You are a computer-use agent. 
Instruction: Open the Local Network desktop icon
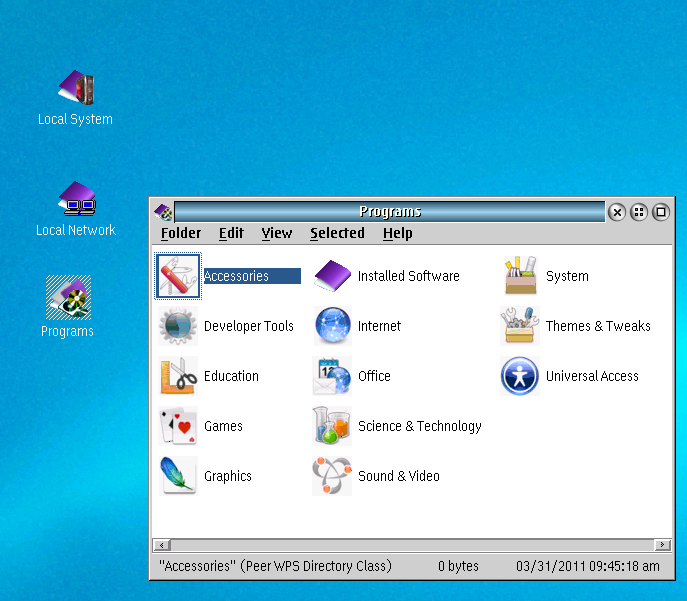tap(76, 199)
